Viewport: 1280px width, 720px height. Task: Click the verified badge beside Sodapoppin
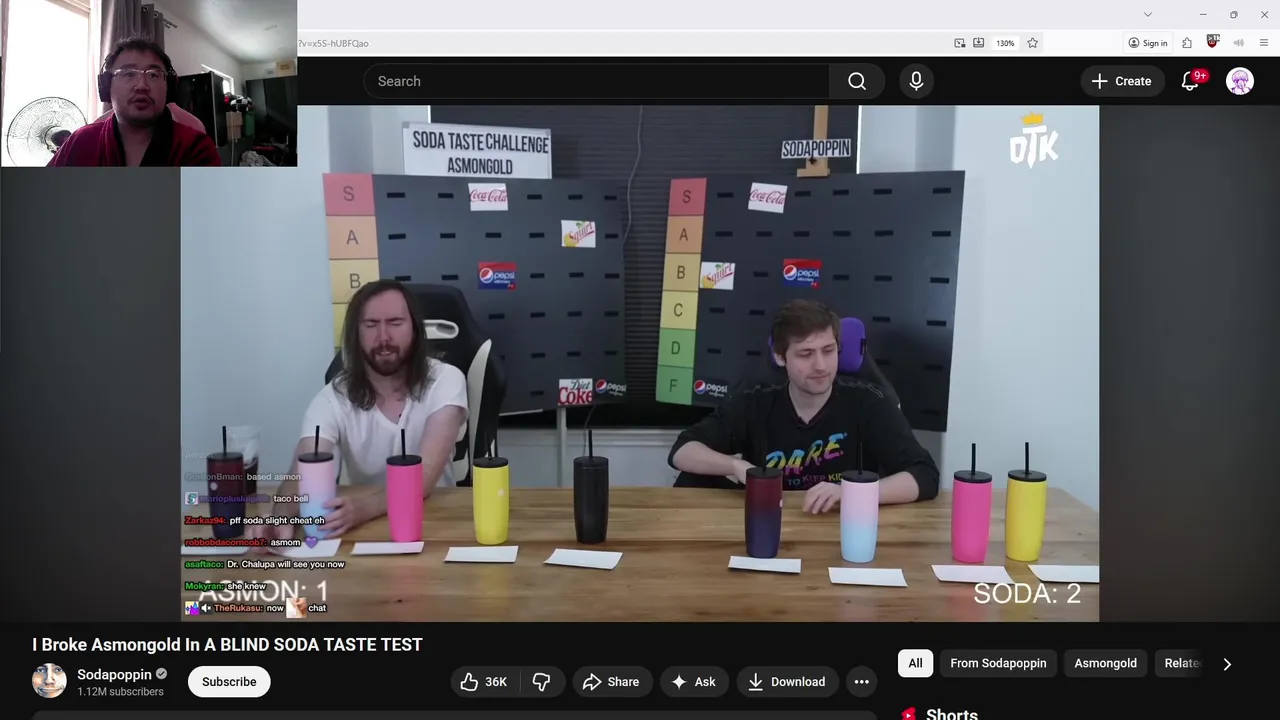point(161,675)
